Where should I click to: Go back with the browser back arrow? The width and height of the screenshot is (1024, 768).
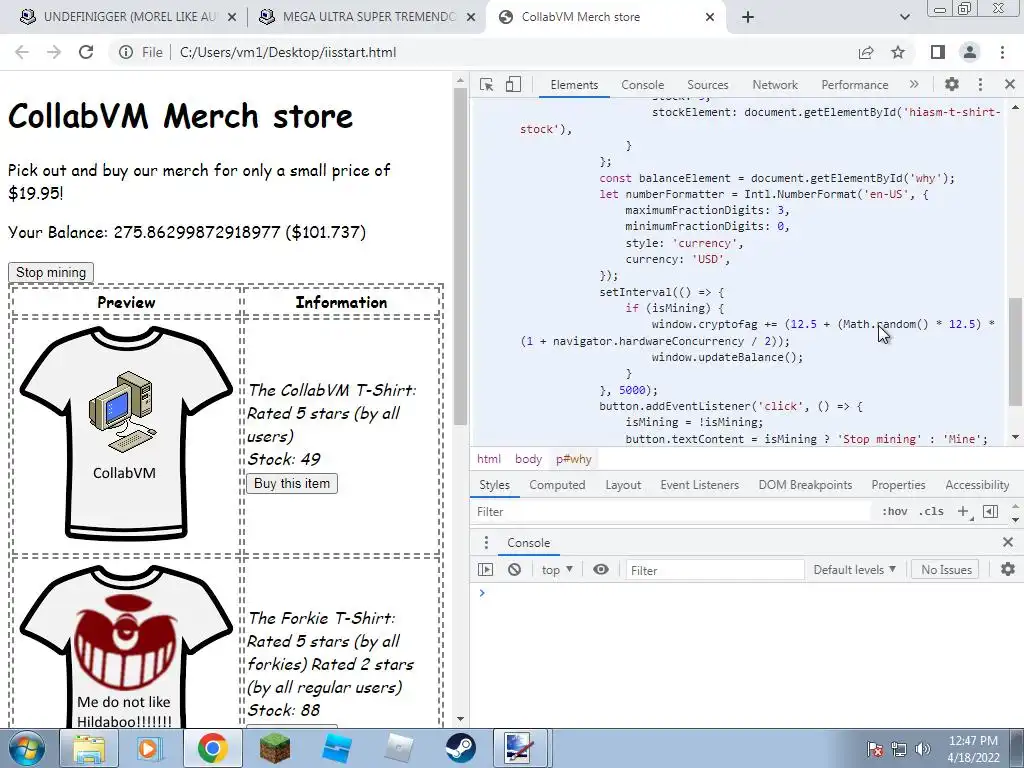pos(22,52)
